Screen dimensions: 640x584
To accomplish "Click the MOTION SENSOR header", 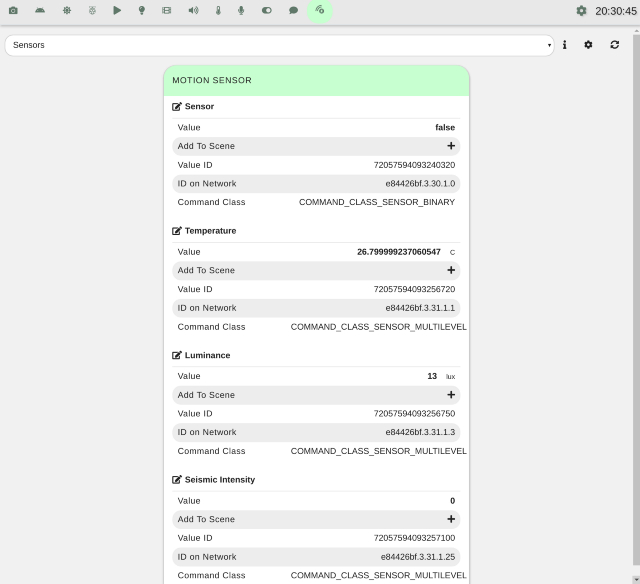I will click(x=316, y=80).
